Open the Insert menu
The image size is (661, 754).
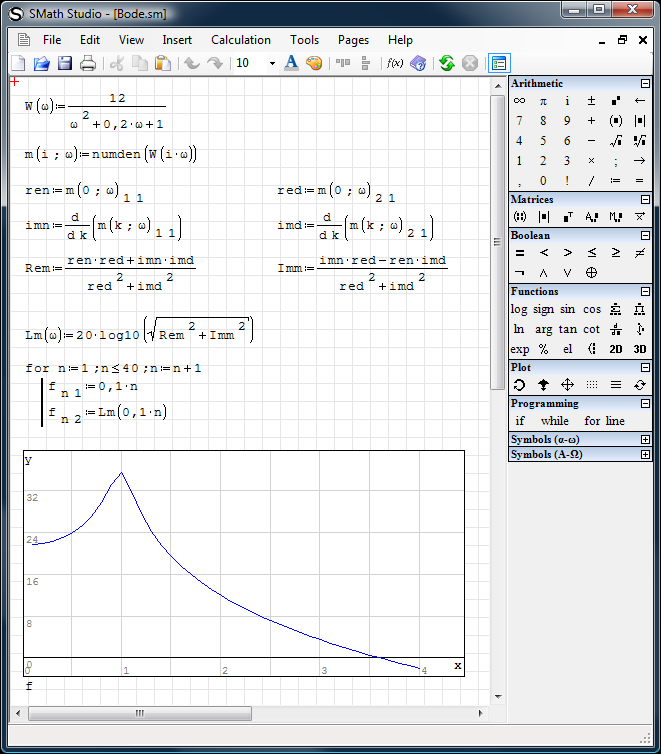coord(177,40)
